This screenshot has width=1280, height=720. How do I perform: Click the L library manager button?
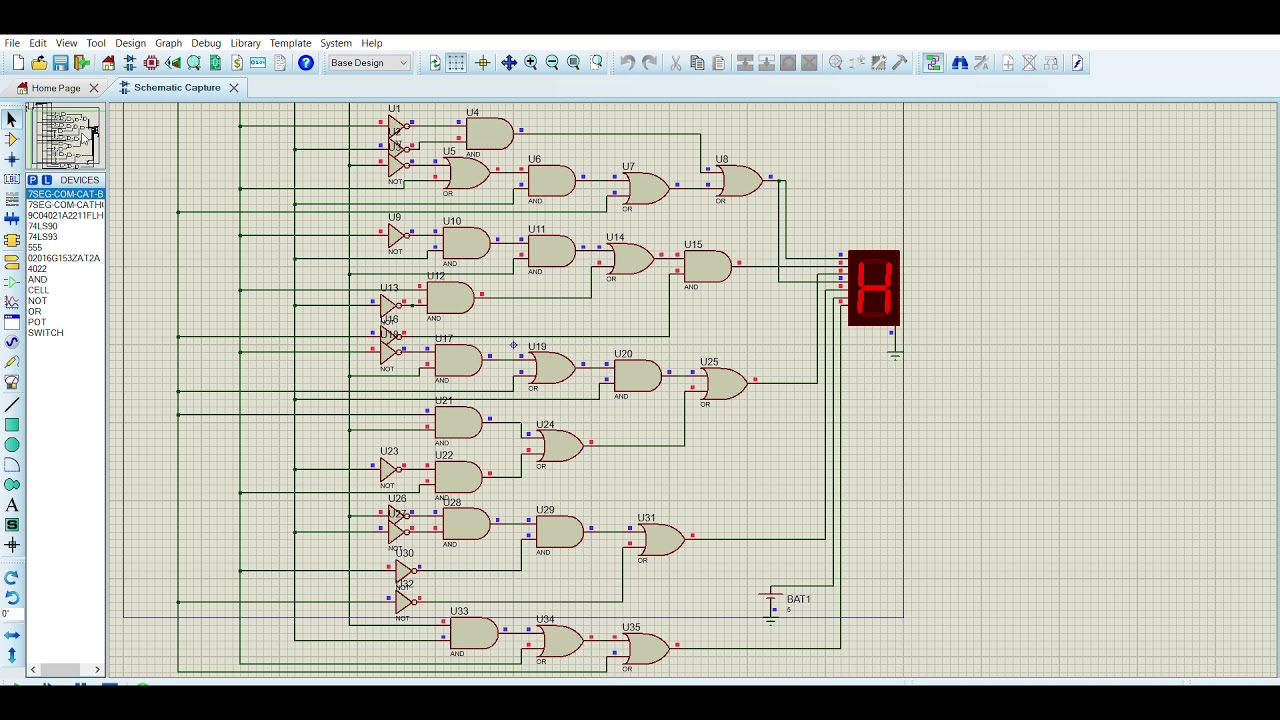(46, 180)
